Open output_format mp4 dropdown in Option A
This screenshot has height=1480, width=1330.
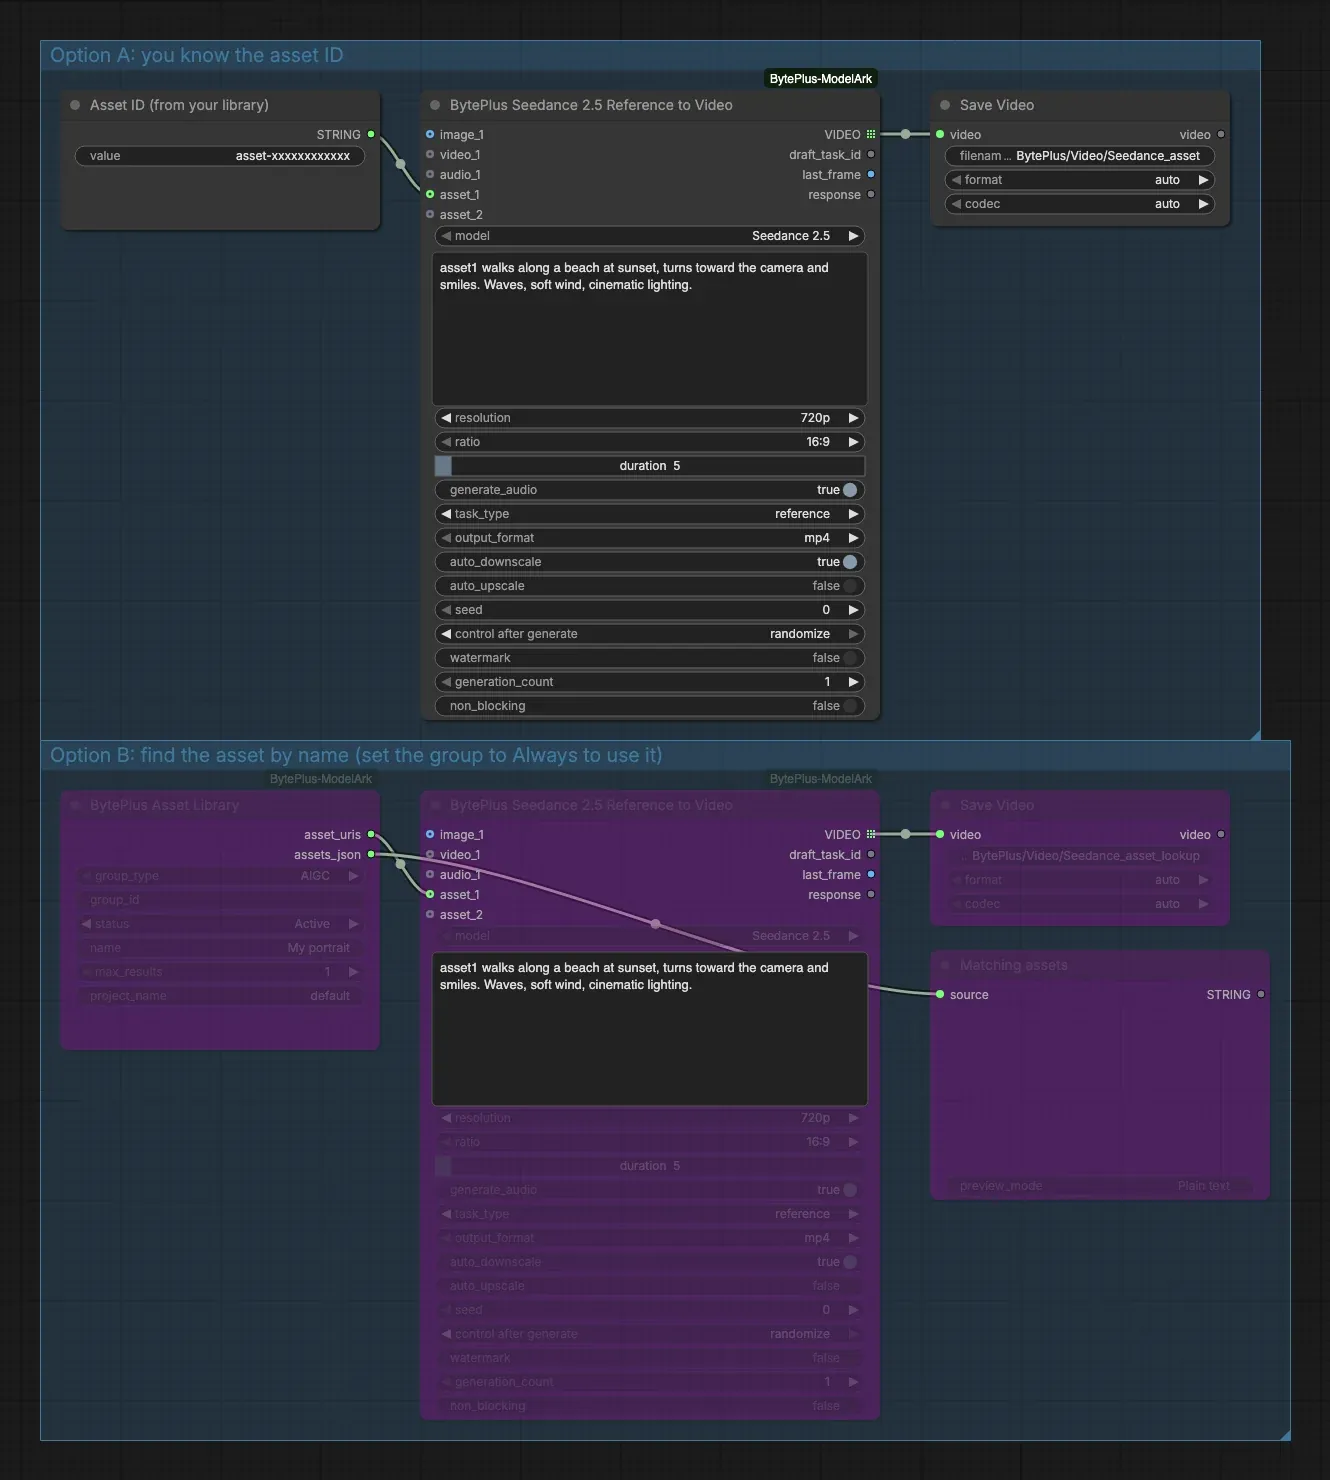(650, 538)
